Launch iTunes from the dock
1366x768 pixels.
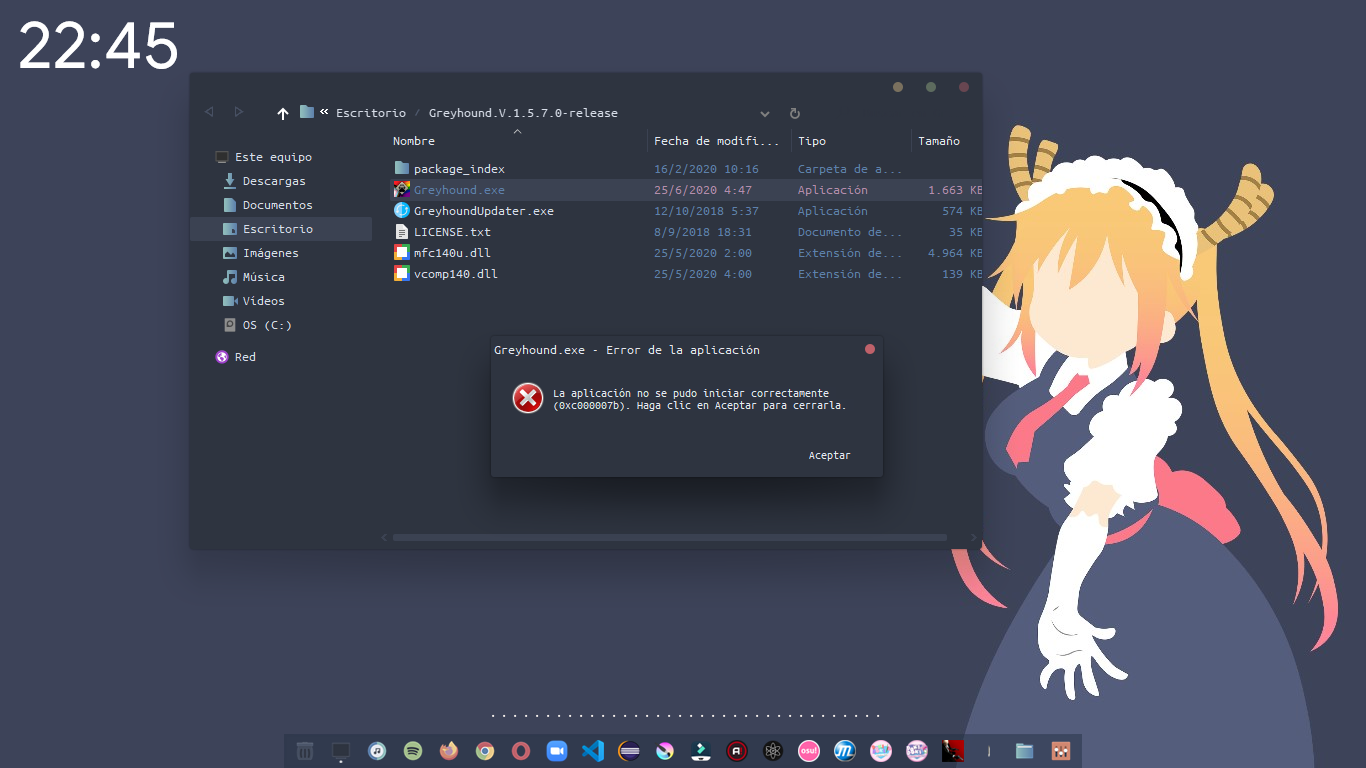(x=377, y=751)
